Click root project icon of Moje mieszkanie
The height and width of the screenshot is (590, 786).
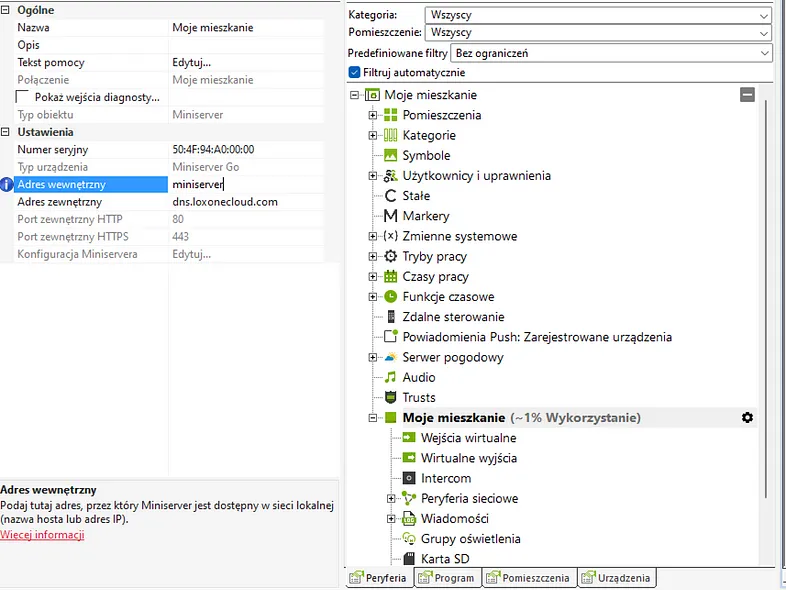372,95
